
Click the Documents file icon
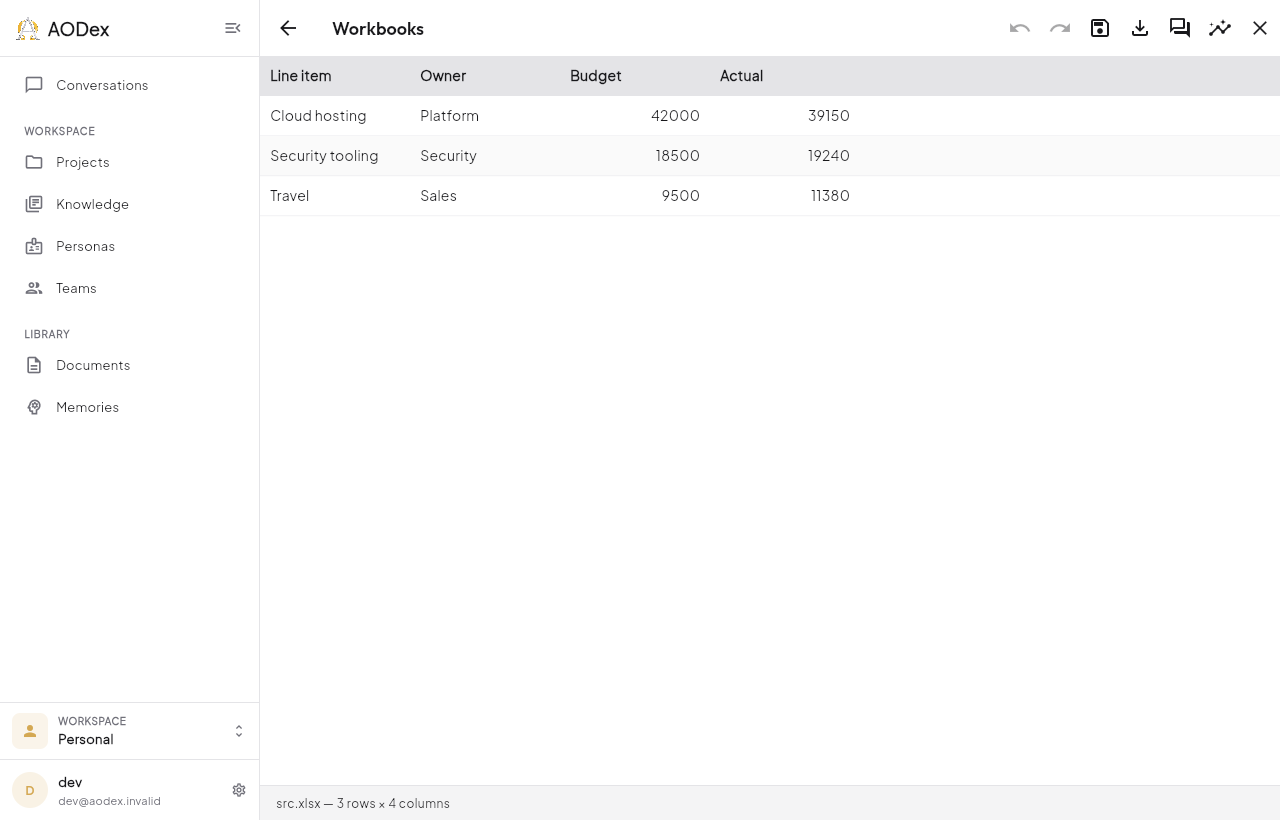(34, 365)
